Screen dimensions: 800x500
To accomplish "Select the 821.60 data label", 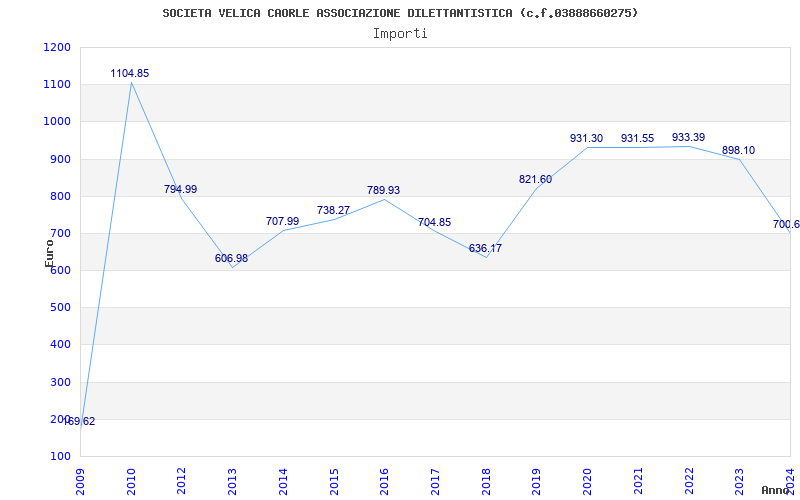I will click(x=535, y=179).
